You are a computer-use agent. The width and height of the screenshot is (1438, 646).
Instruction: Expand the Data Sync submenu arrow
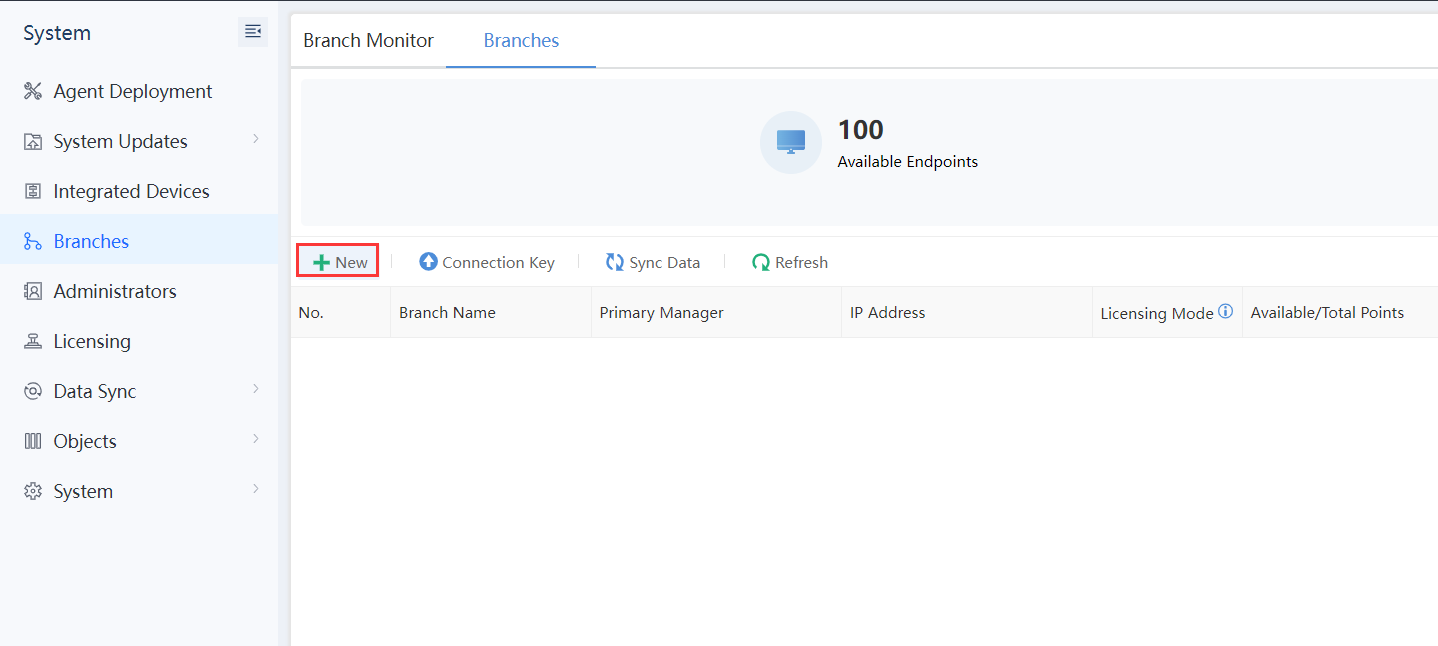(256, 389)
